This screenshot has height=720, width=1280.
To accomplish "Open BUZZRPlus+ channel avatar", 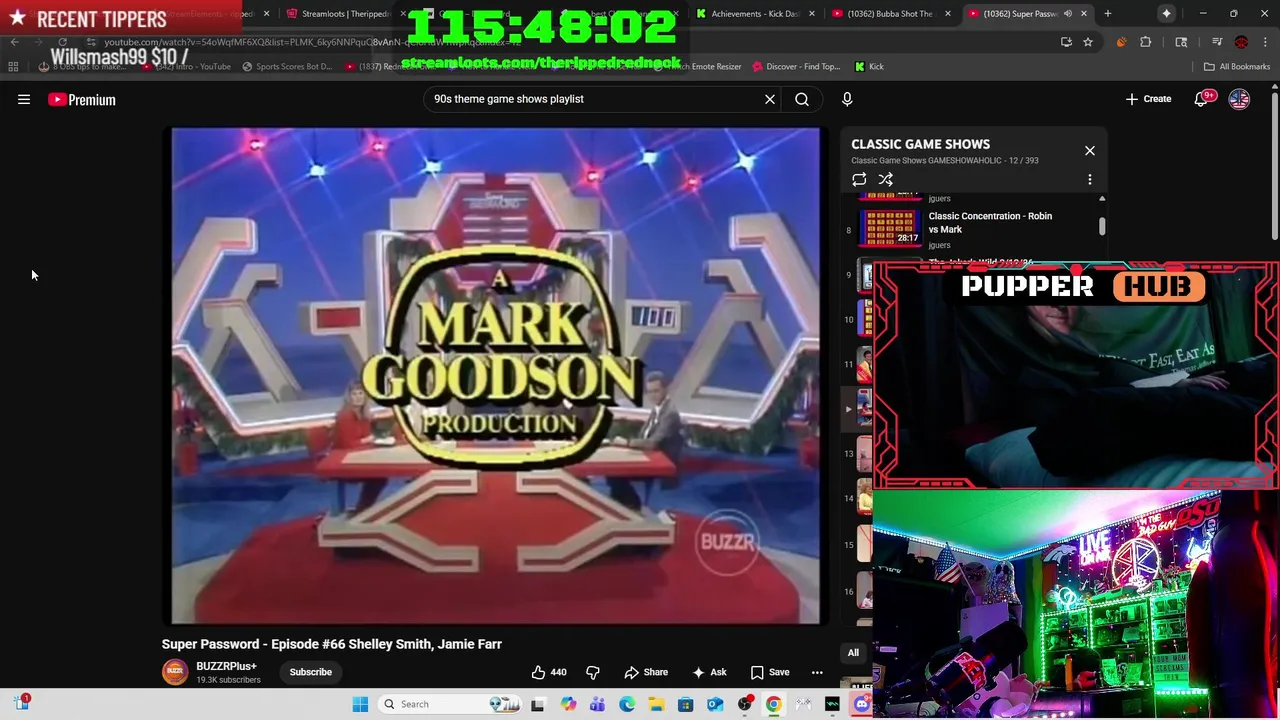I will (x=175, y=672).
